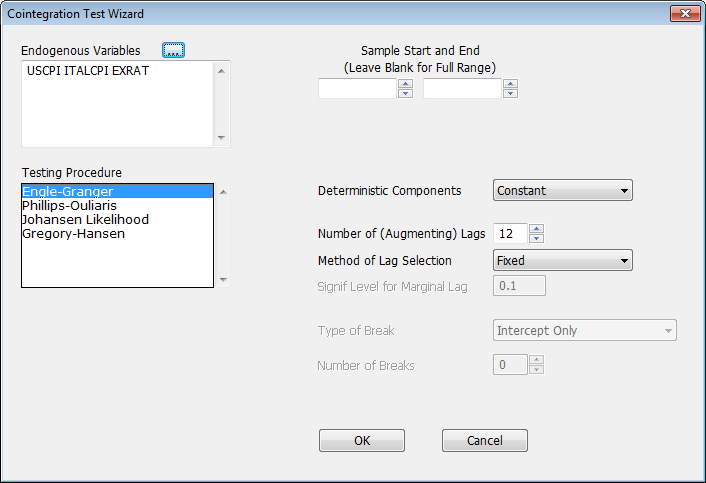The width and height of the screenshot is (706, 483).
Task: Increase the sample end spinner value
Action: tap(510, 84)
